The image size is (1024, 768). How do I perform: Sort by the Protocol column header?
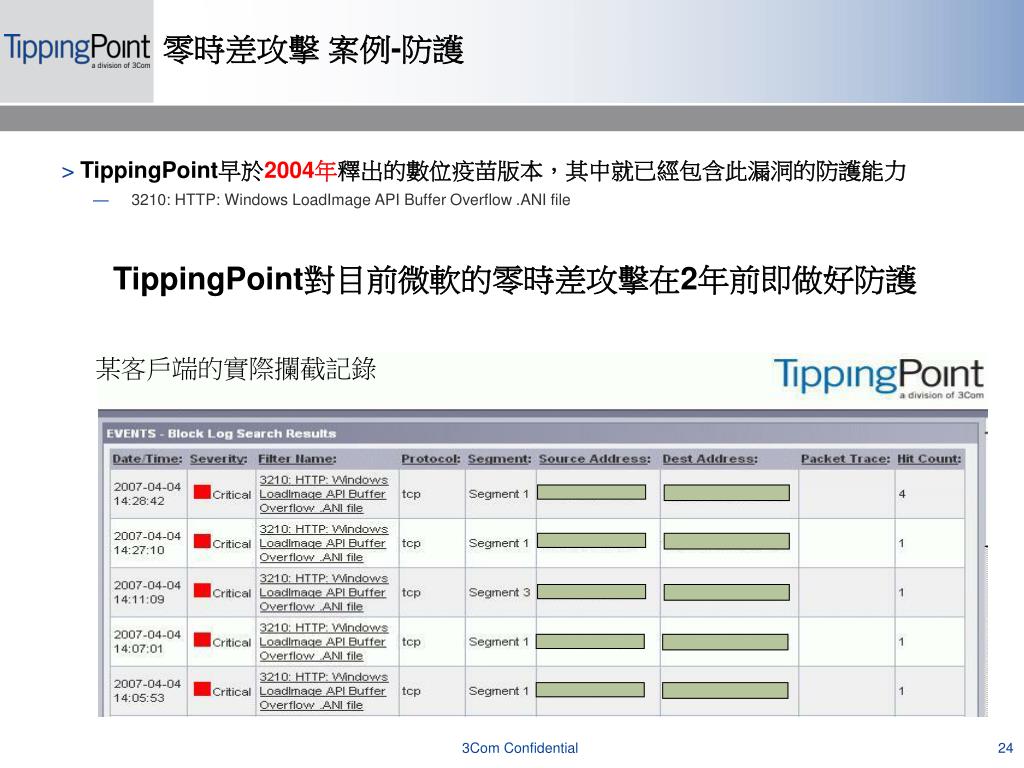point(430,458)
